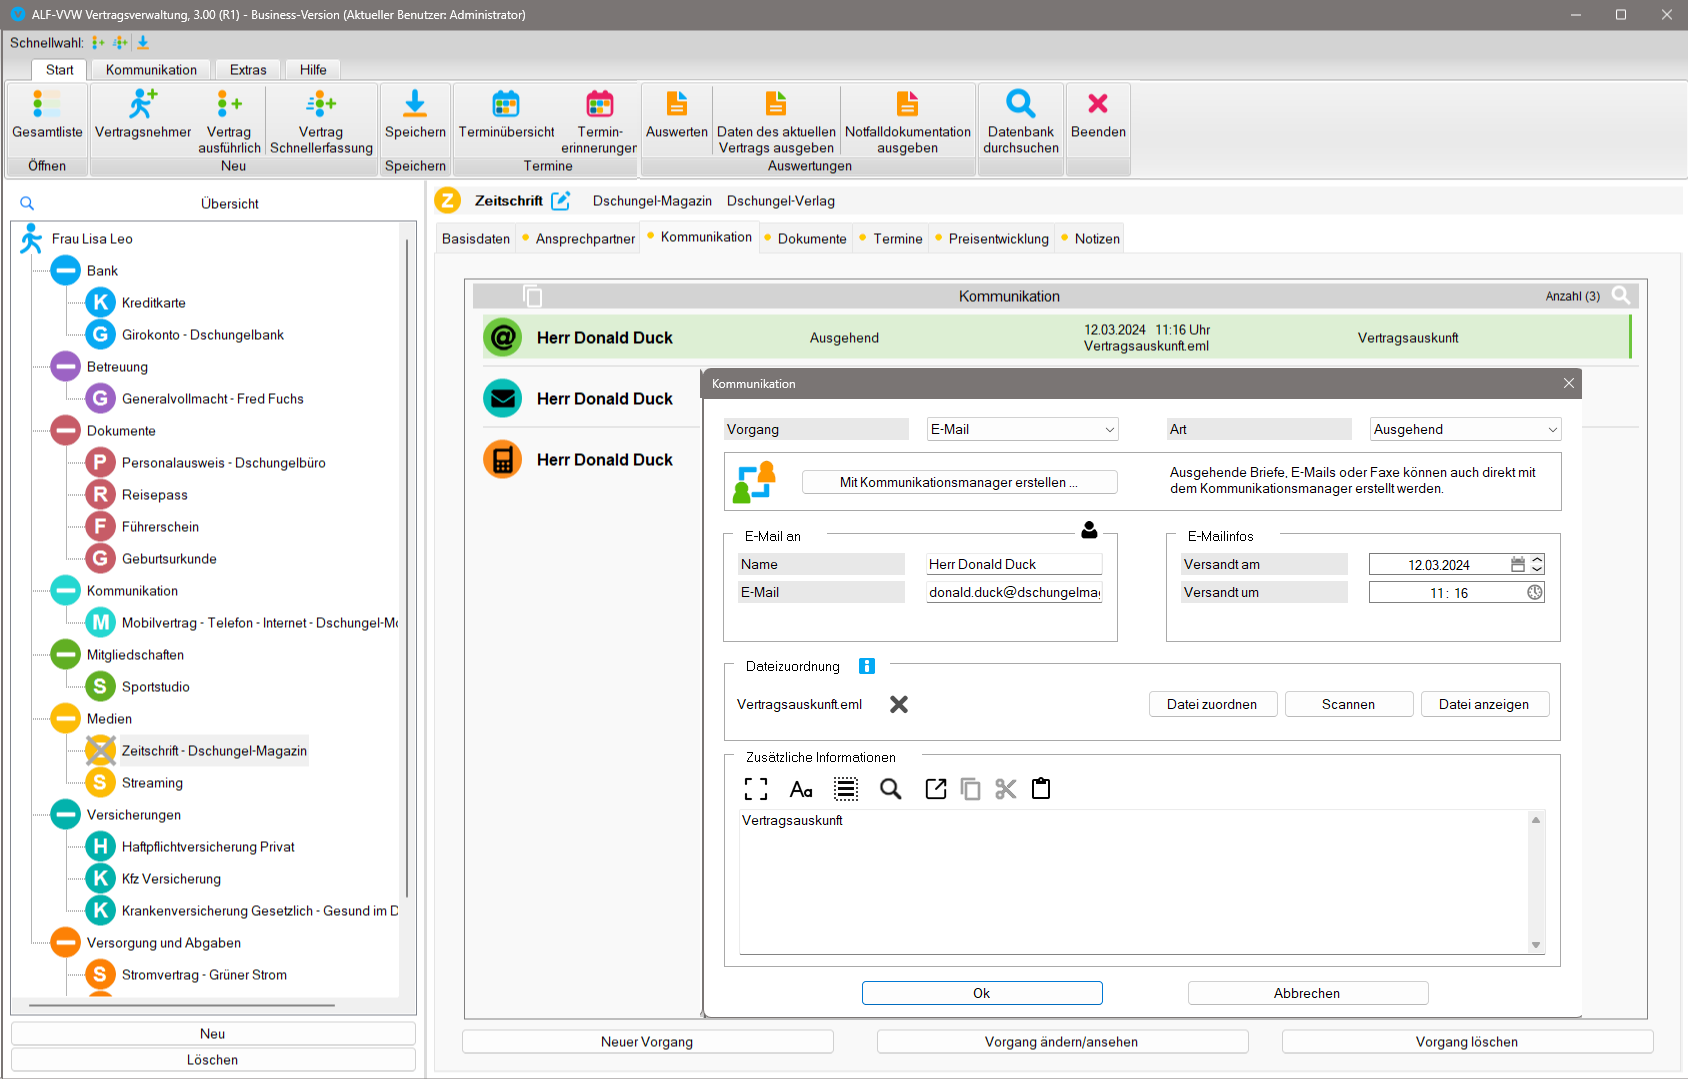Remove Vertragsauskunft.eml with the X icon

pos(899,705)
